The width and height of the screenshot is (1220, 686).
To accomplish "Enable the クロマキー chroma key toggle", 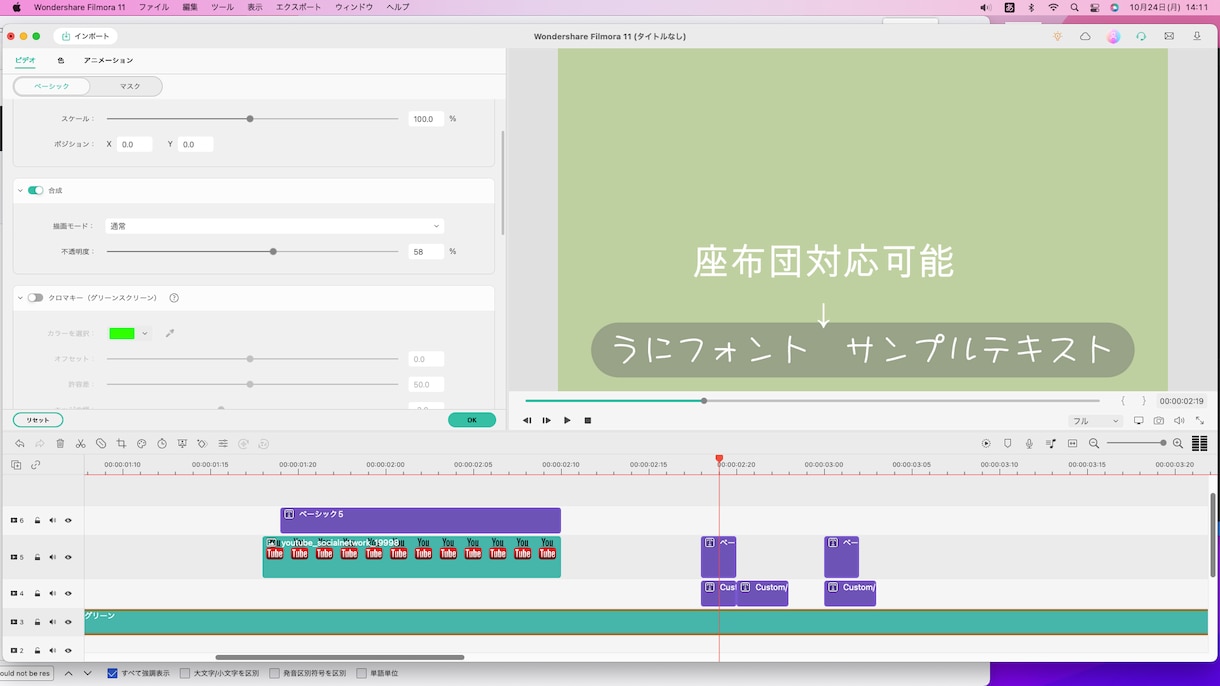I will point(36,298).
